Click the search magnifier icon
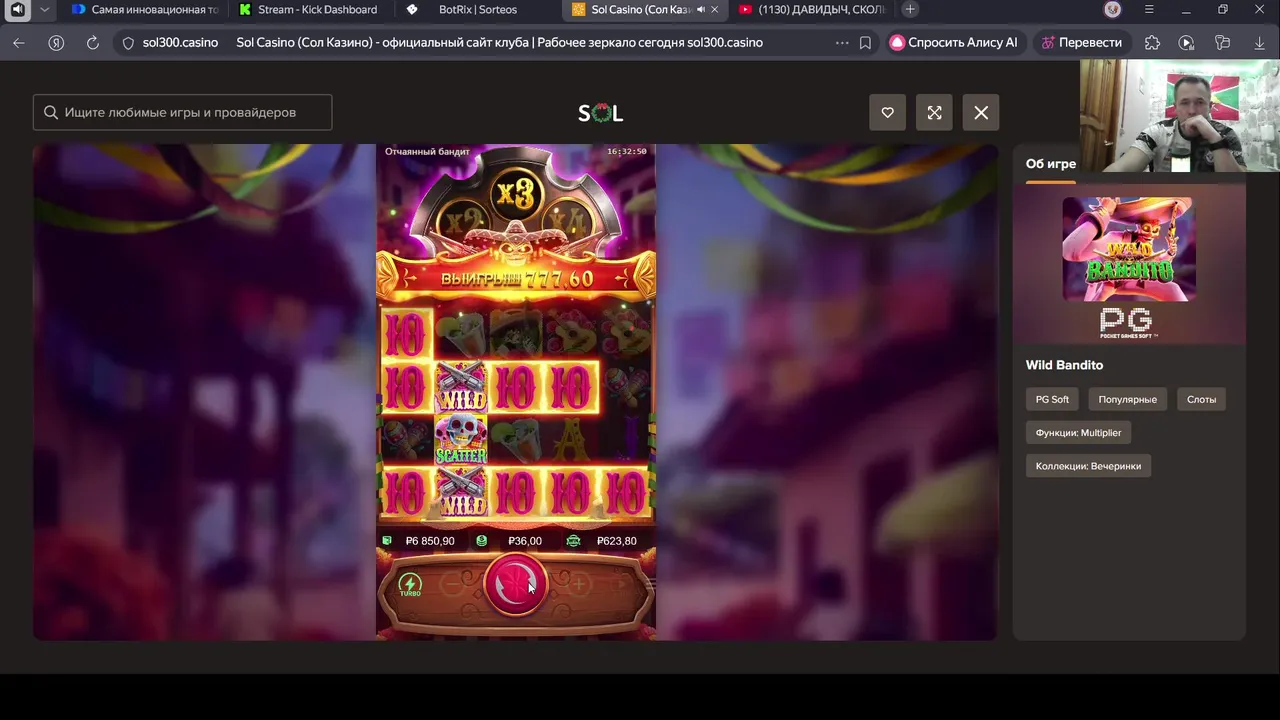 (50, 113)
